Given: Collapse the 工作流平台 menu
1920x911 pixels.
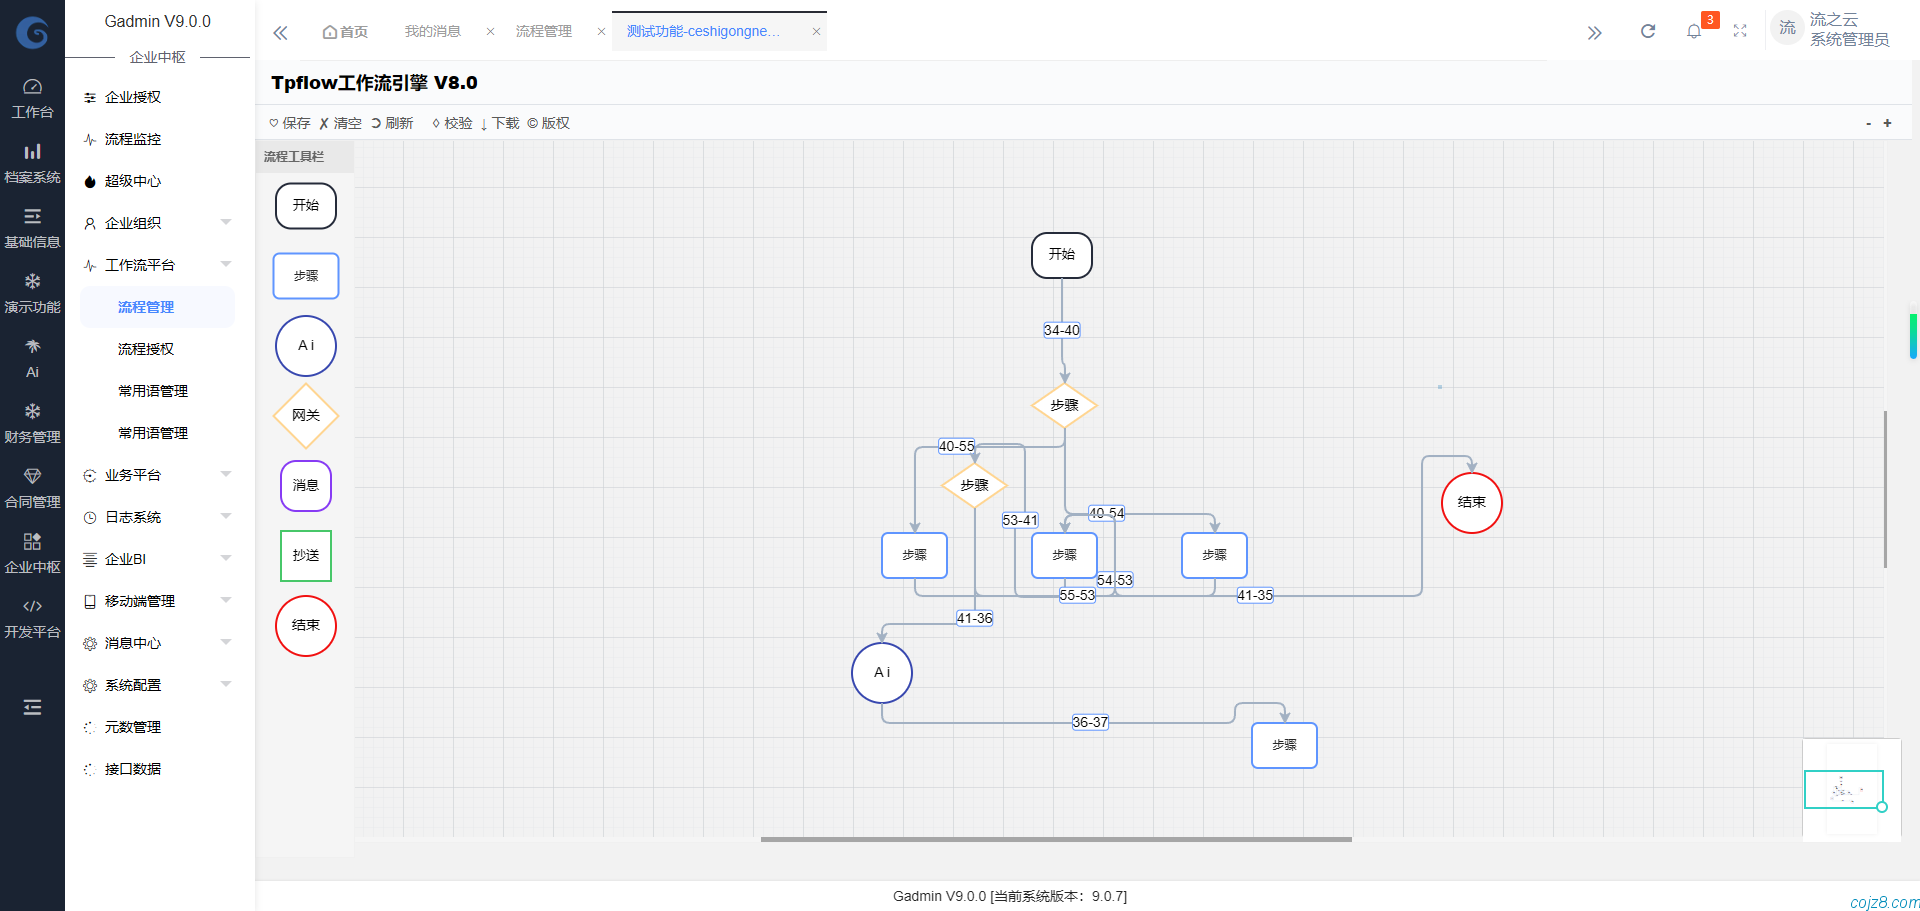Looking at the screenshot, I should [x=158, y=265].
